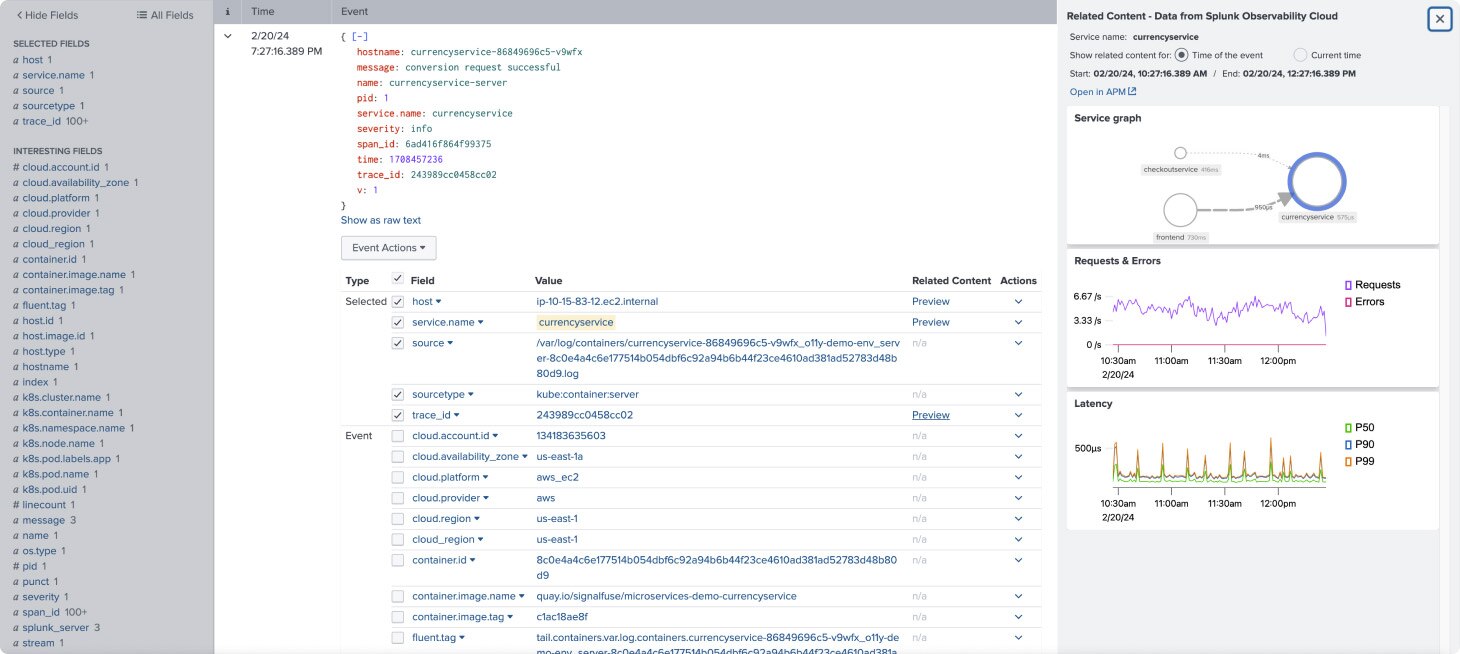Click Show as raw text

pos(381,219)
